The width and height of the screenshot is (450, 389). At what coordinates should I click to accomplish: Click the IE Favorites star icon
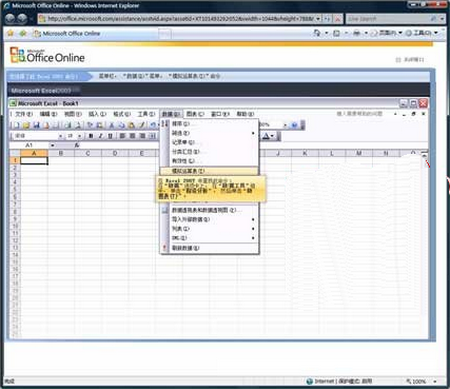10,33
